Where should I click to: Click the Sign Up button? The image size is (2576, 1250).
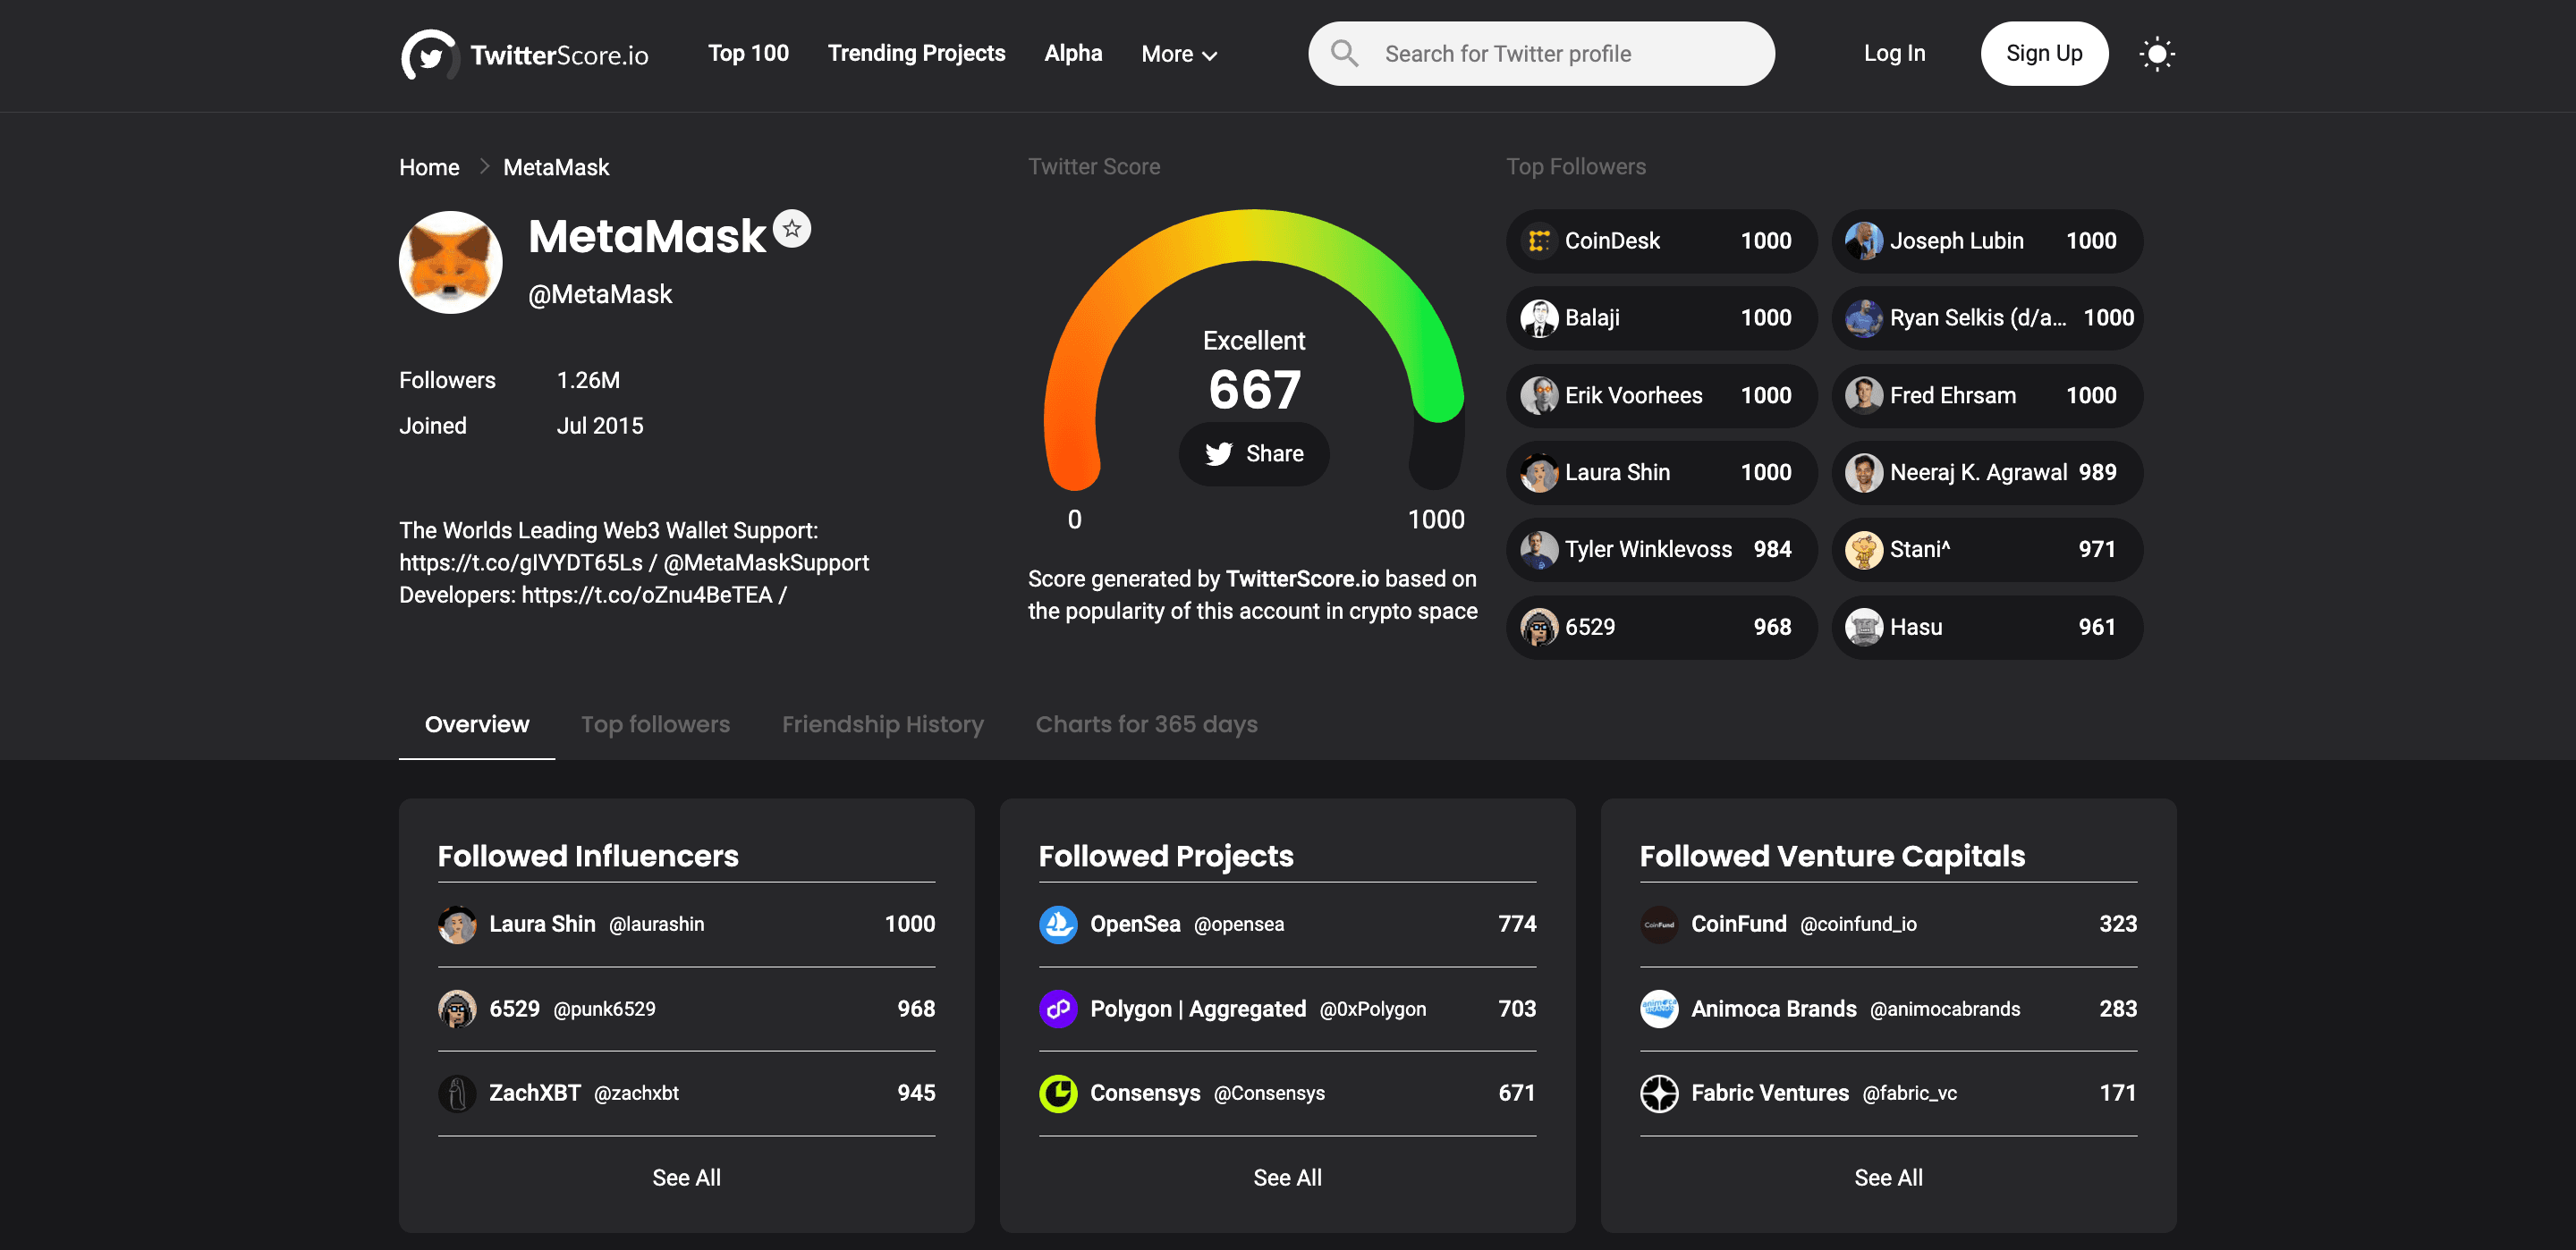click(x=2044, y=54)
